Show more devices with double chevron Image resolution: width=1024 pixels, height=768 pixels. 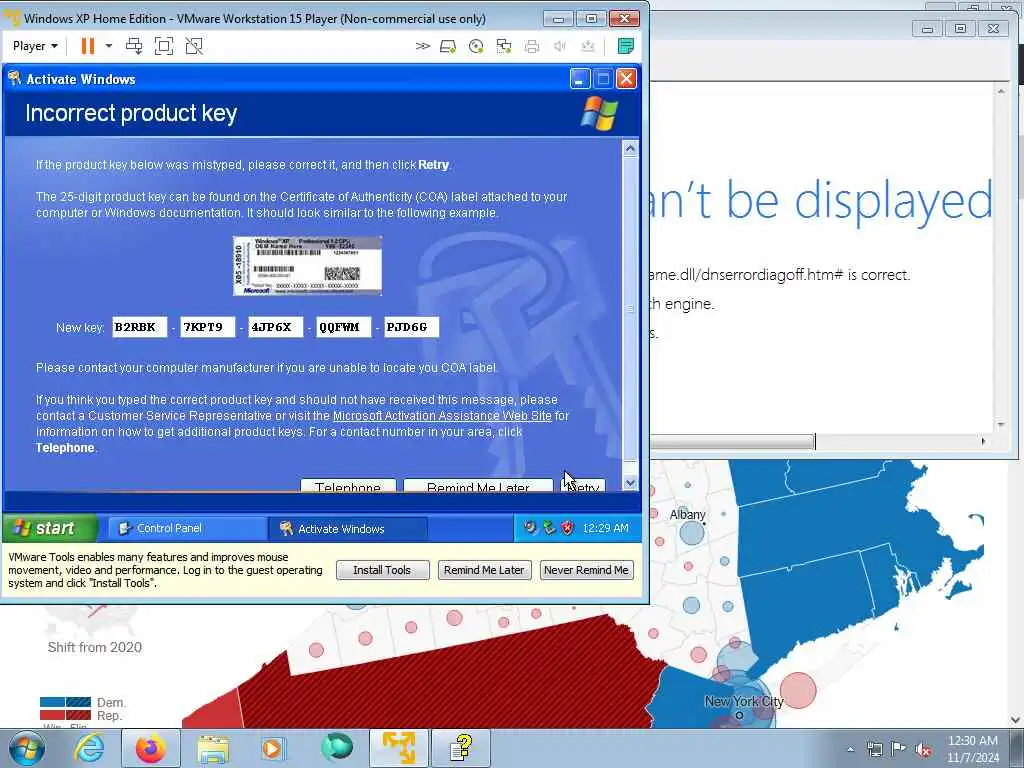pyautogui.click(x=423, y=46)
